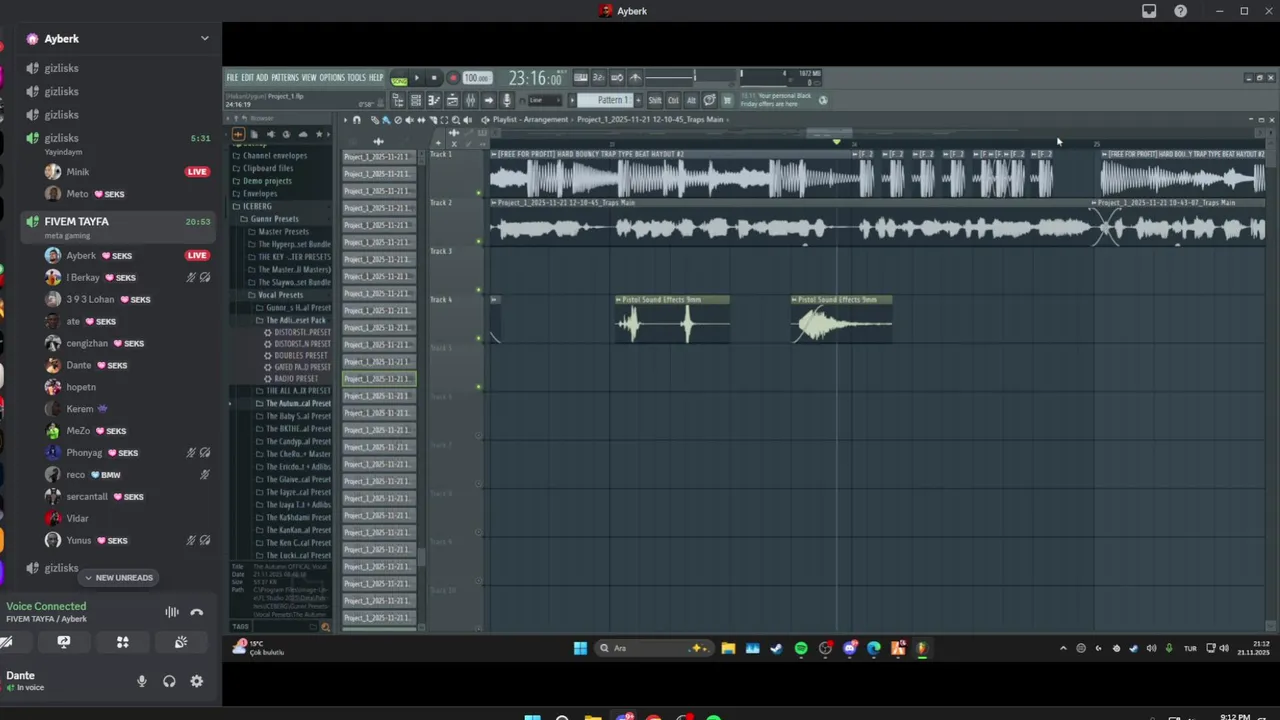Select the first Pistol Sound Effects 9mm clip
The width and height of the screenshot is (1280, 720).
672,318
